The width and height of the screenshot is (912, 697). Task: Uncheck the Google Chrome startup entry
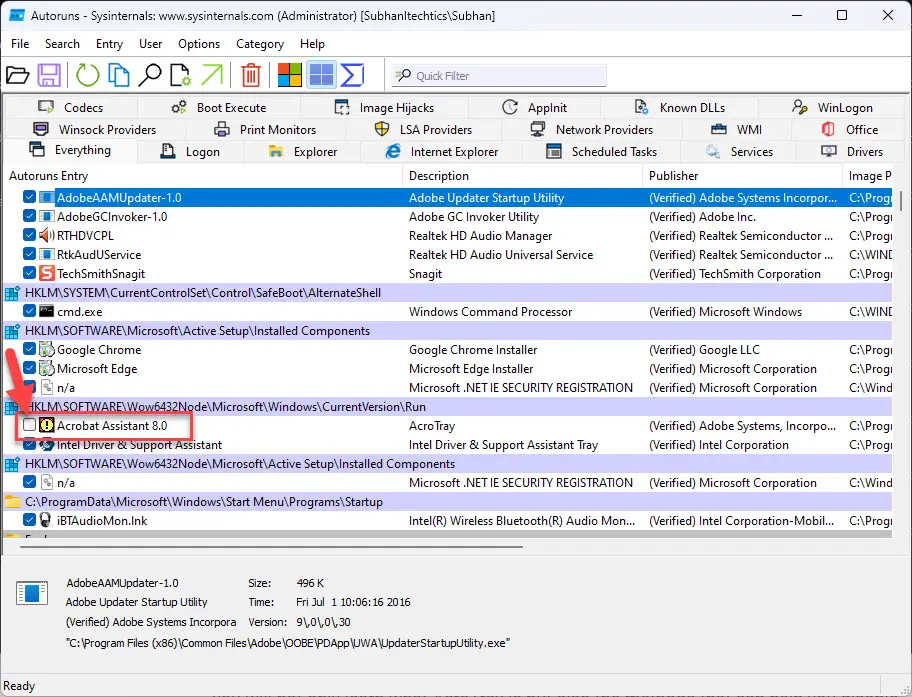point(27,350)
